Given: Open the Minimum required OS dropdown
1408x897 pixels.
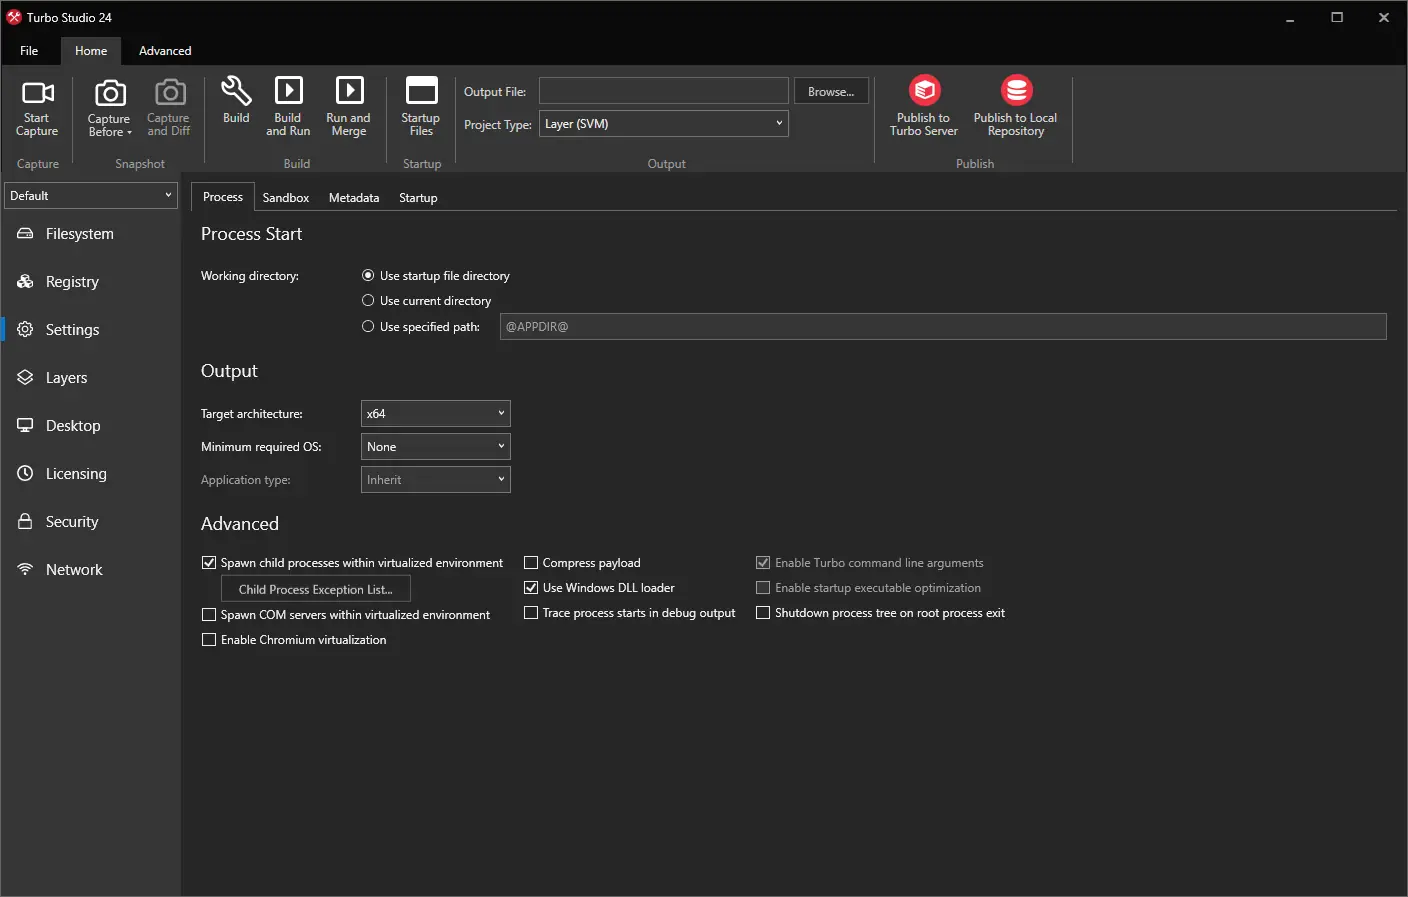Looking at the screenshot, I should coord(436,447).
